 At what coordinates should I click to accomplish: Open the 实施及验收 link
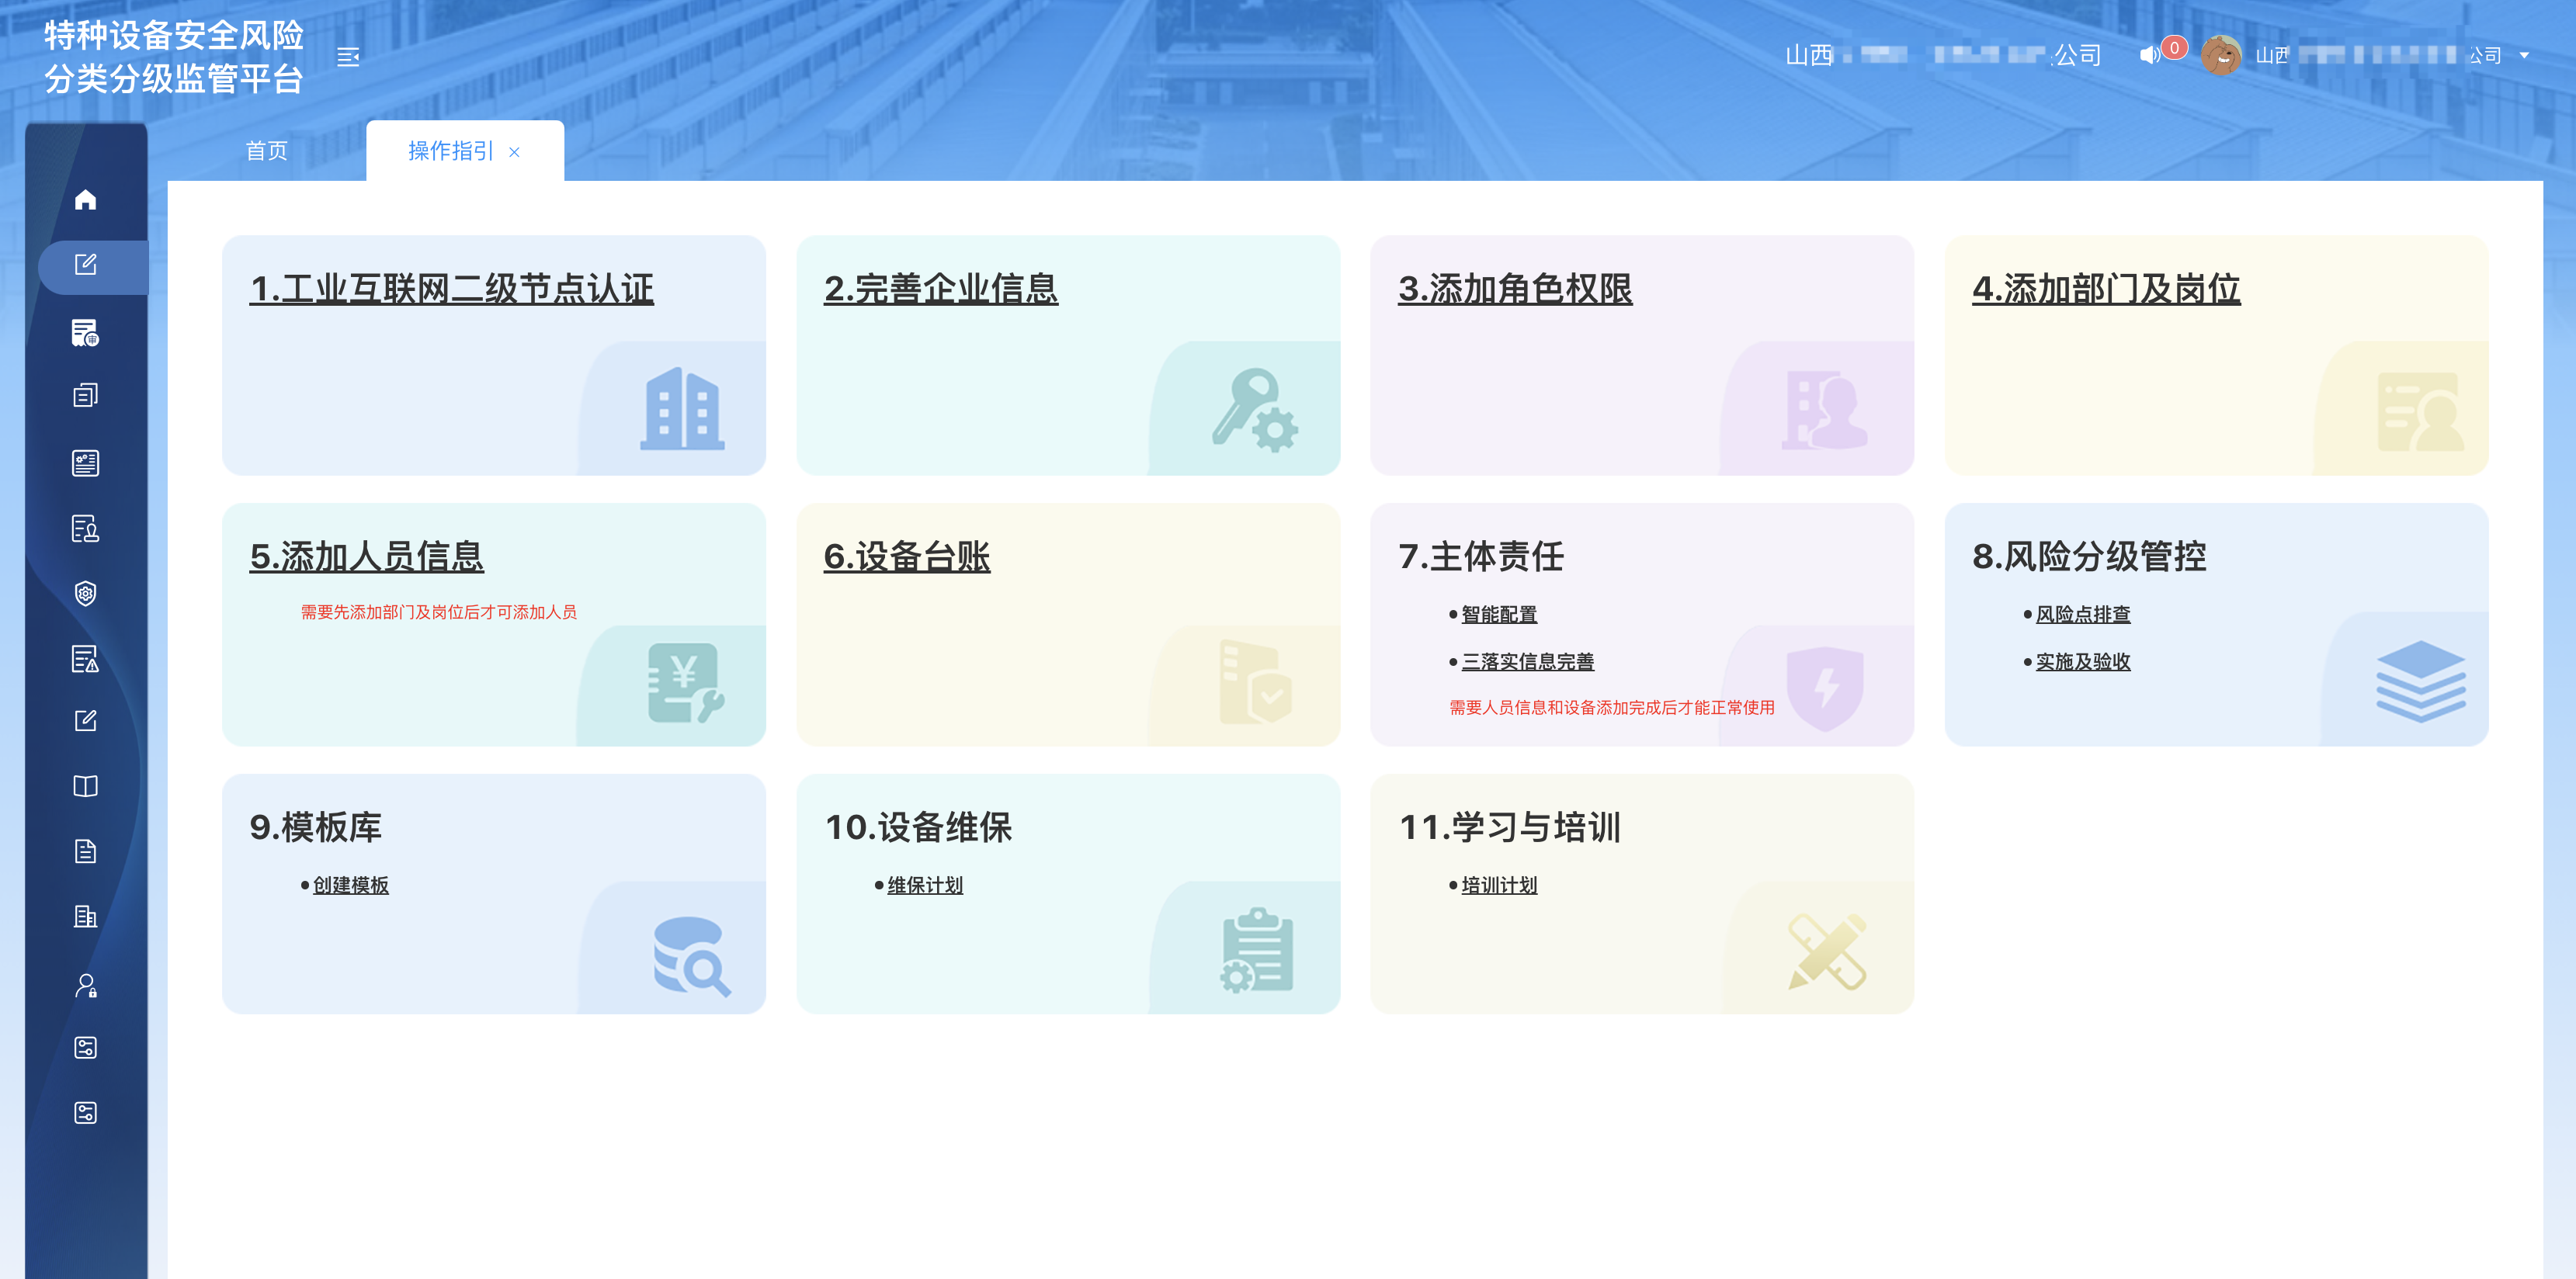2083,661
